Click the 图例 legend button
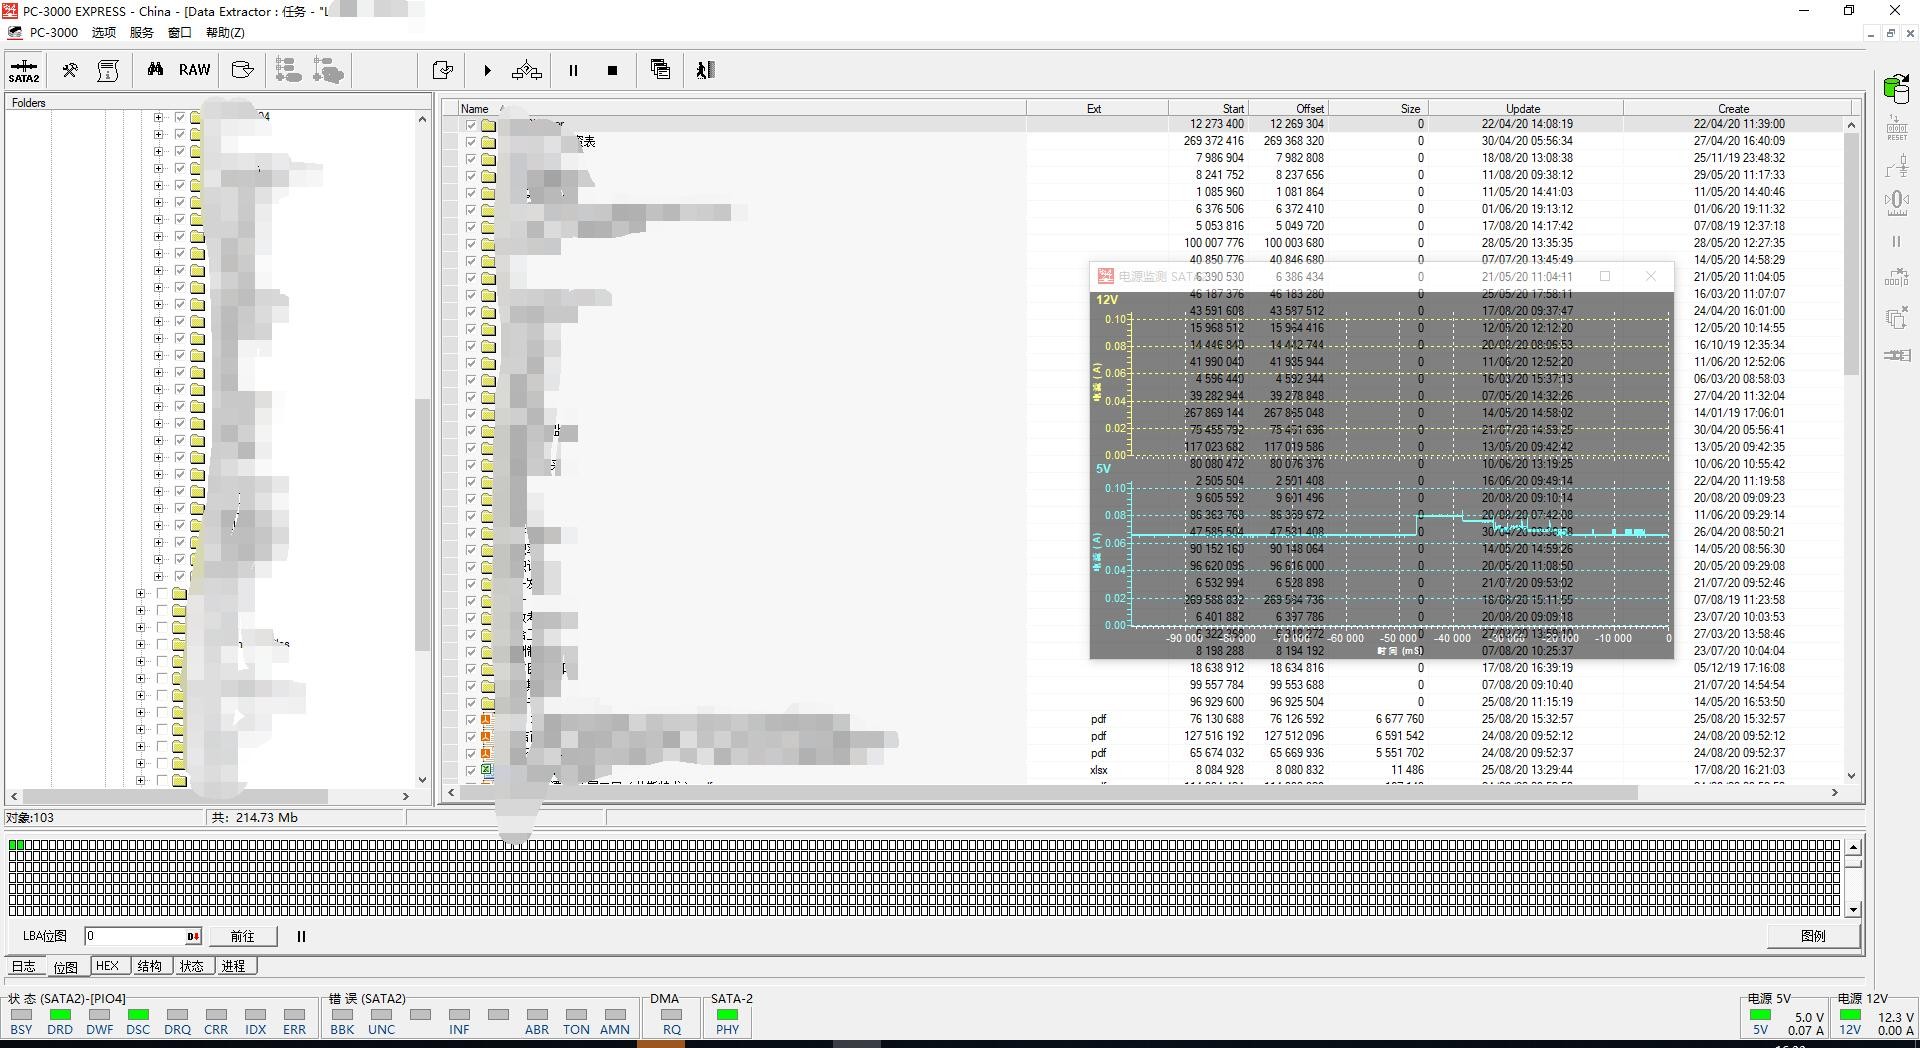Viewport: 1920px width, 1048px height. click(x=1812, y=937)
